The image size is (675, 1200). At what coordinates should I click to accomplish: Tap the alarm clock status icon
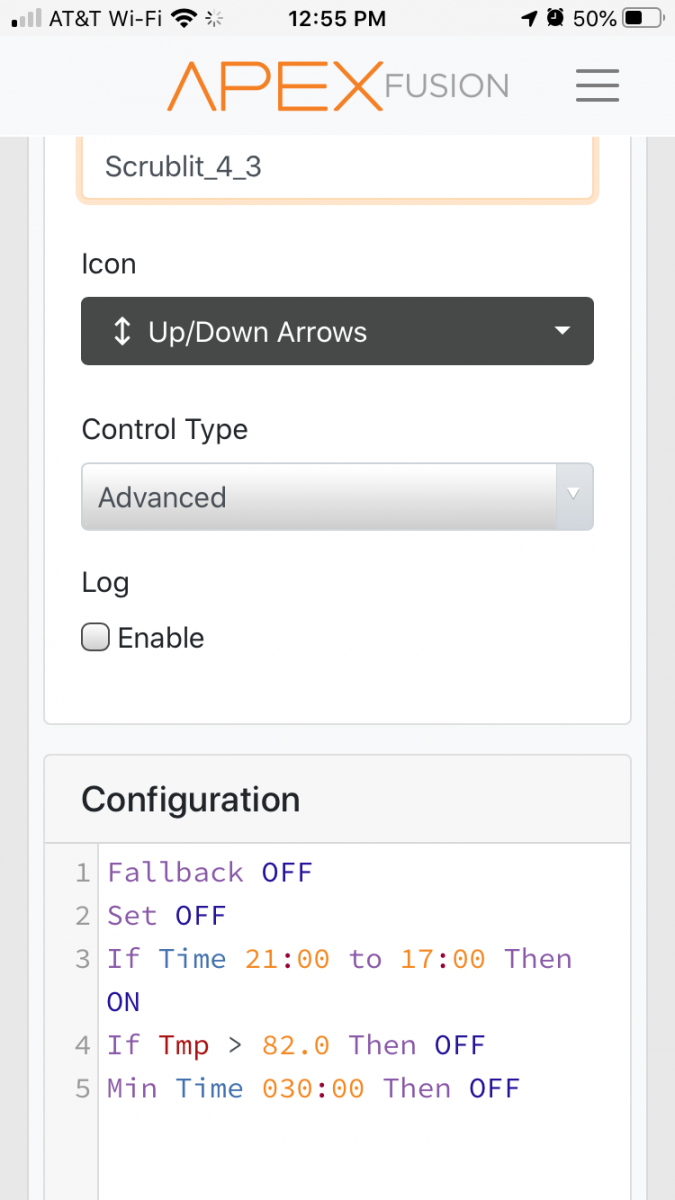[x=555, y=18]
